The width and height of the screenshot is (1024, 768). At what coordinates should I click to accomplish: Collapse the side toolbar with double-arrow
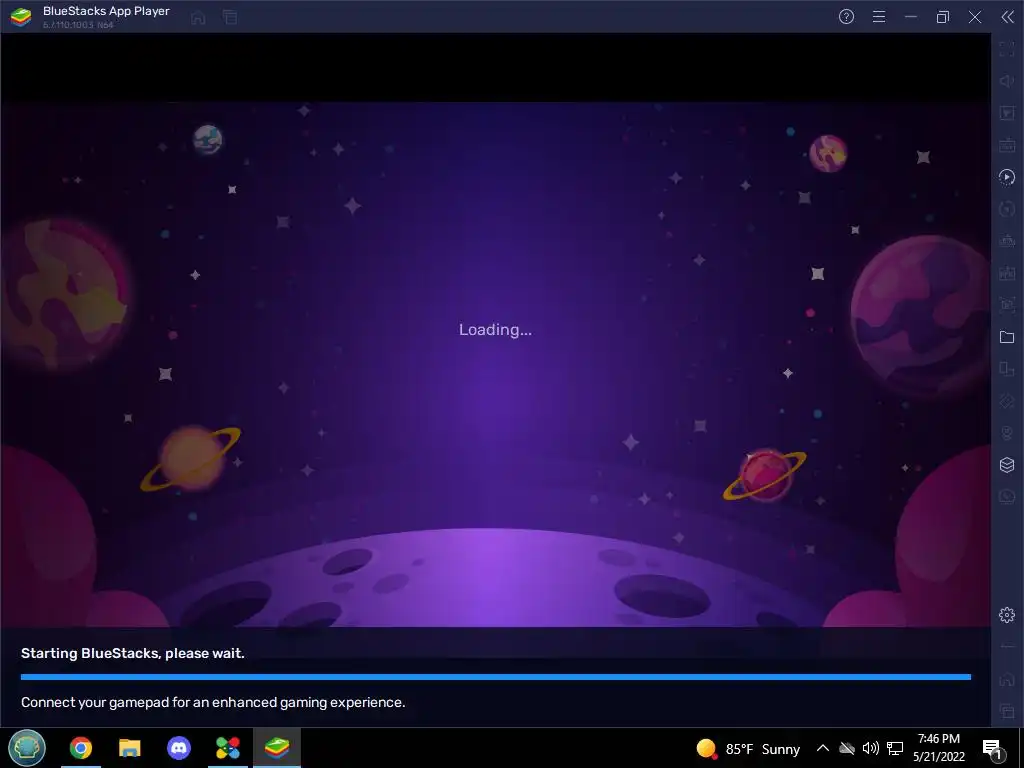pyautogui.click(x=1008, y=17)
